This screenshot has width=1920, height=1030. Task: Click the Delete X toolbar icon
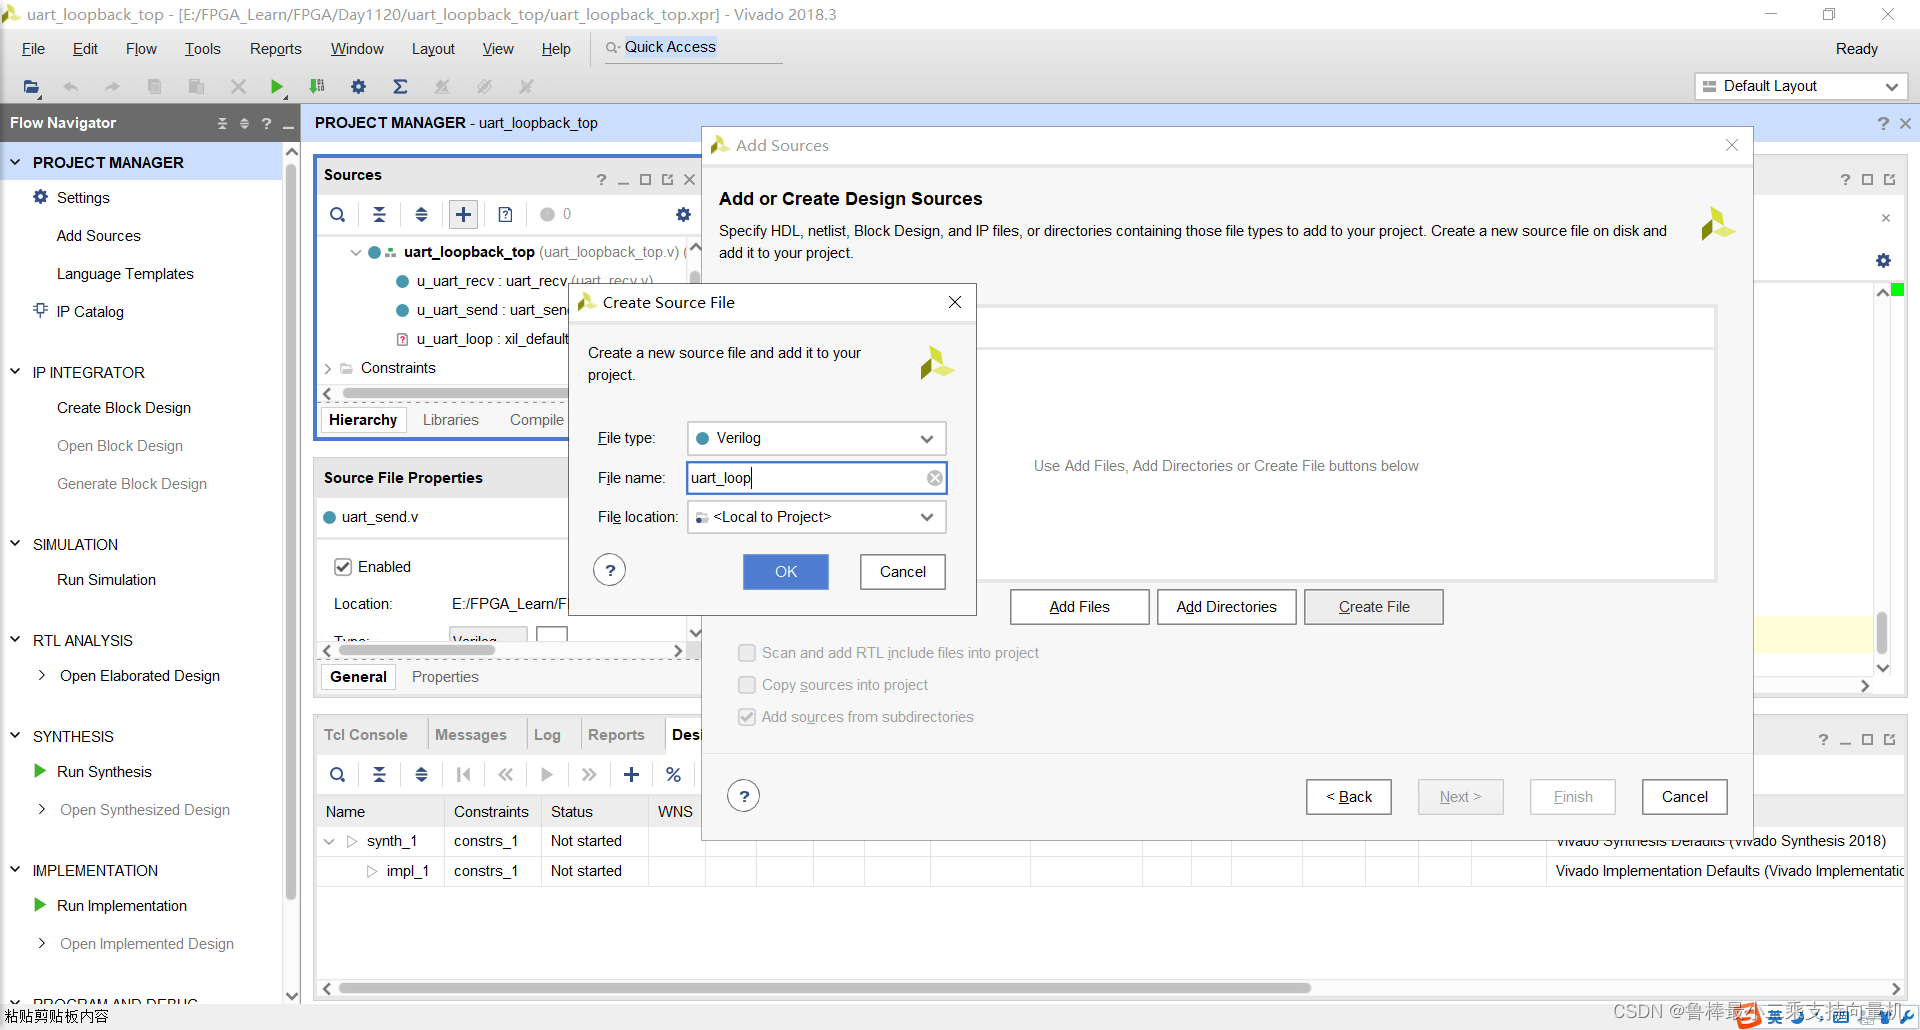click(238, 87)
